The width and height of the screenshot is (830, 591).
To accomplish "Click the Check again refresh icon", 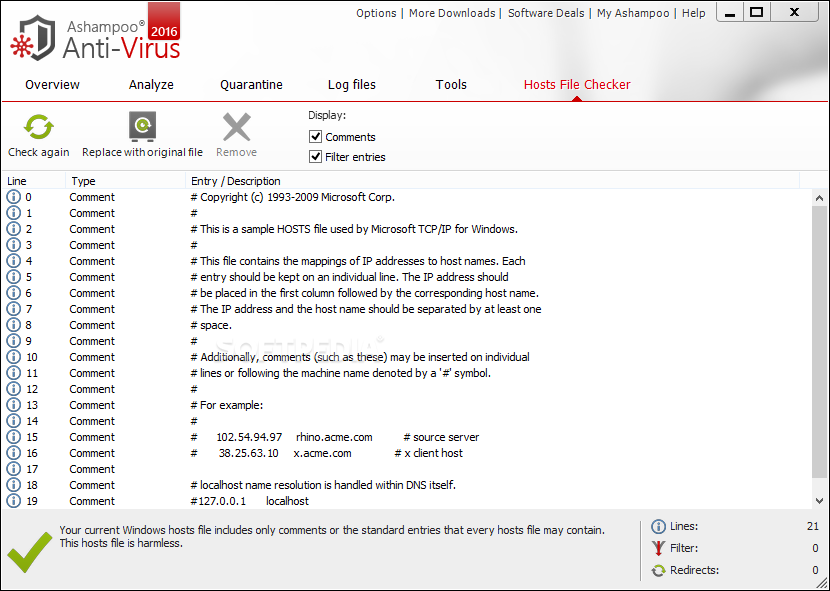I will pos(39,128).
